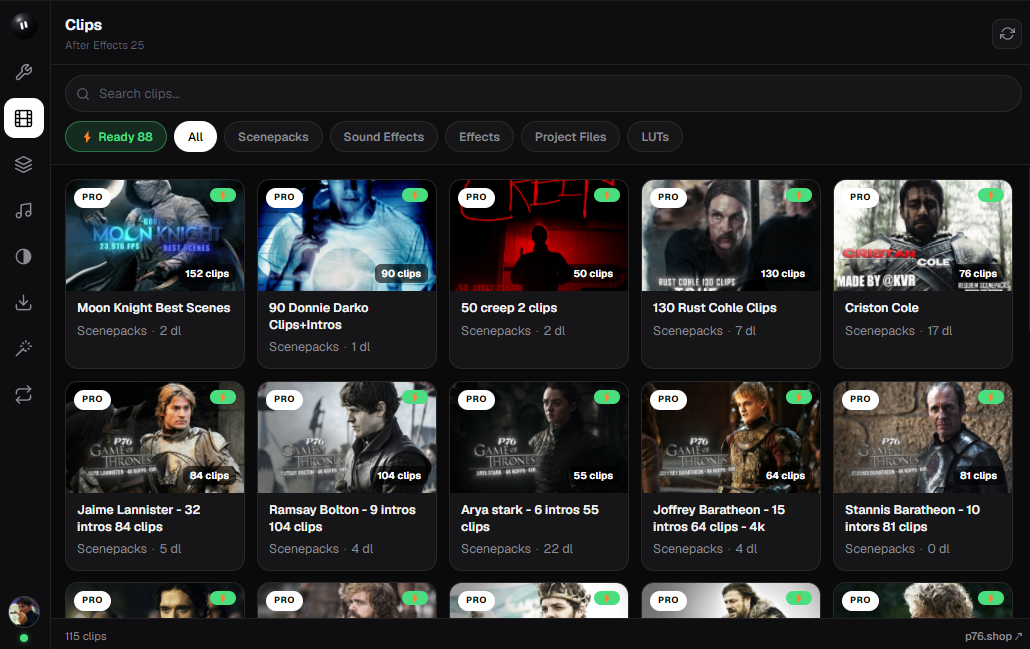Click title '90 Donnie Darko Clips+Intros'
Screen dimensions: 1030x649
(319, 316)
